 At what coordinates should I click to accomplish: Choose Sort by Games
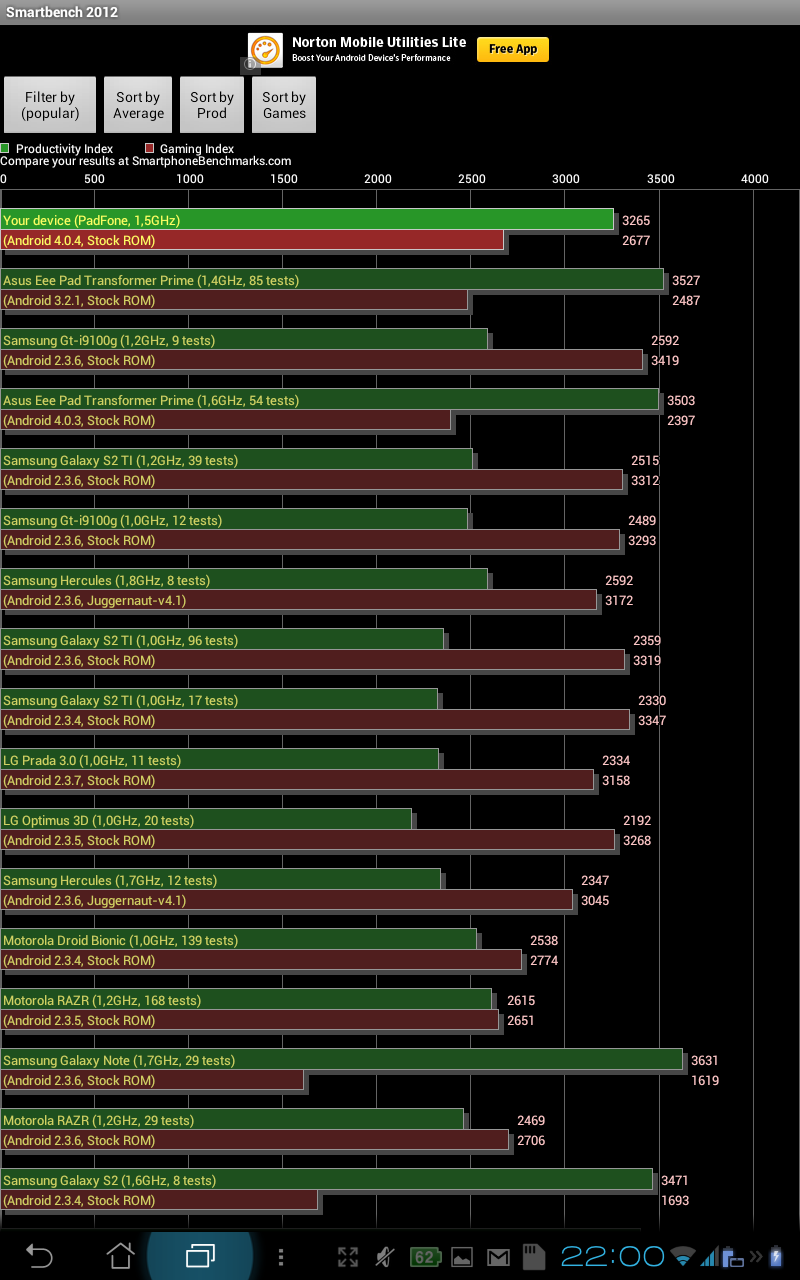click(284, 105)
